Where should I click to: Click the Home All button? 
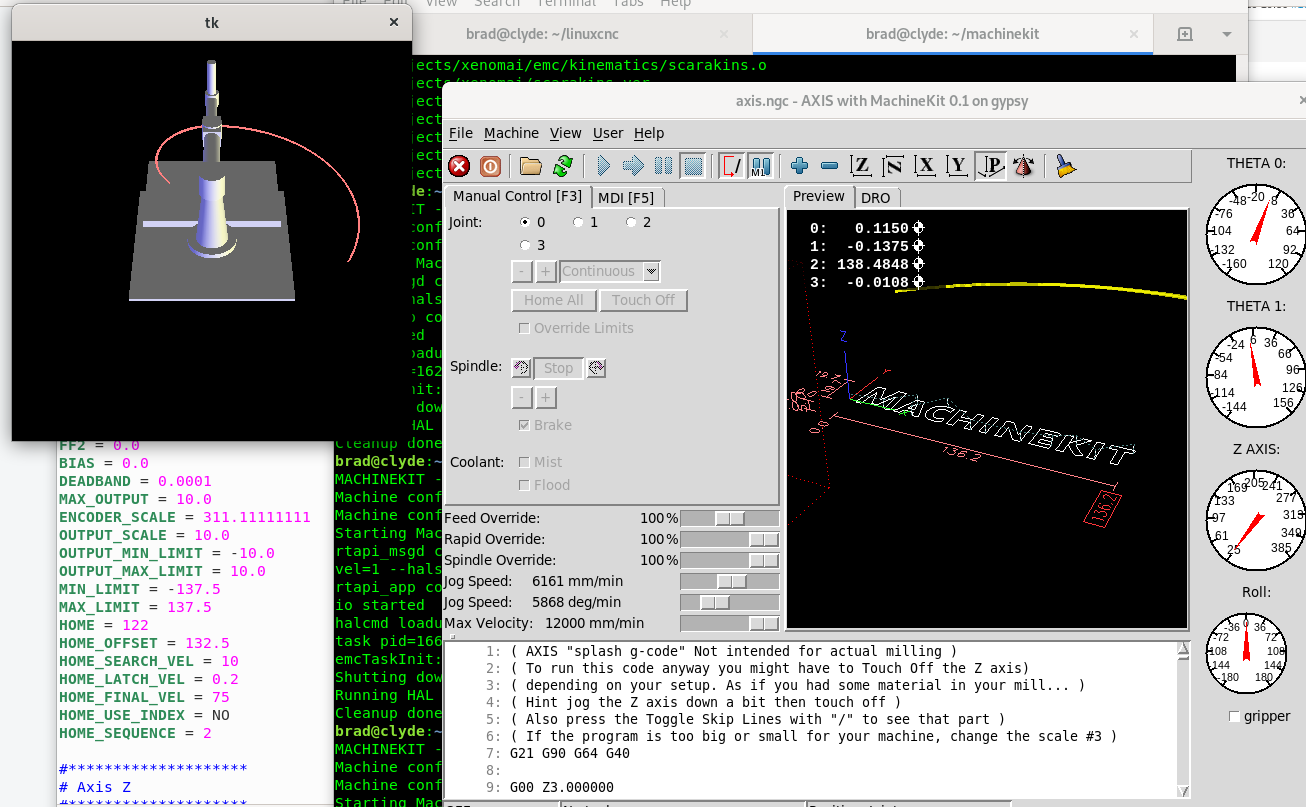click(554, 300)
